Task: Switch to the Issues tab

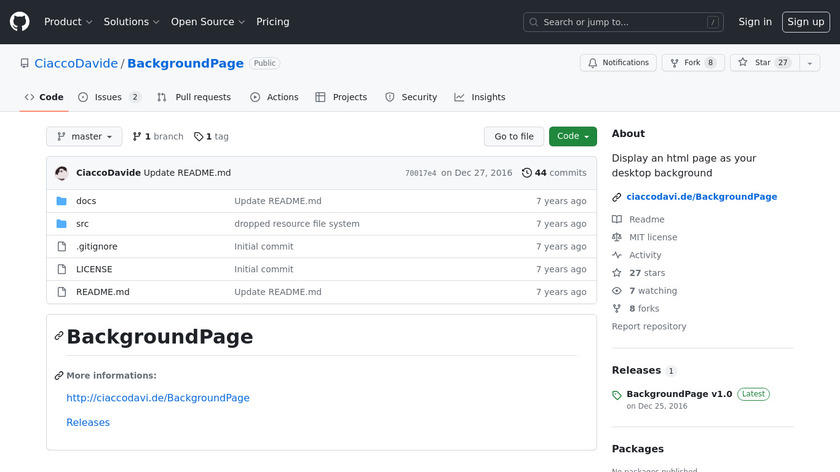Action: tap(109, 97)
